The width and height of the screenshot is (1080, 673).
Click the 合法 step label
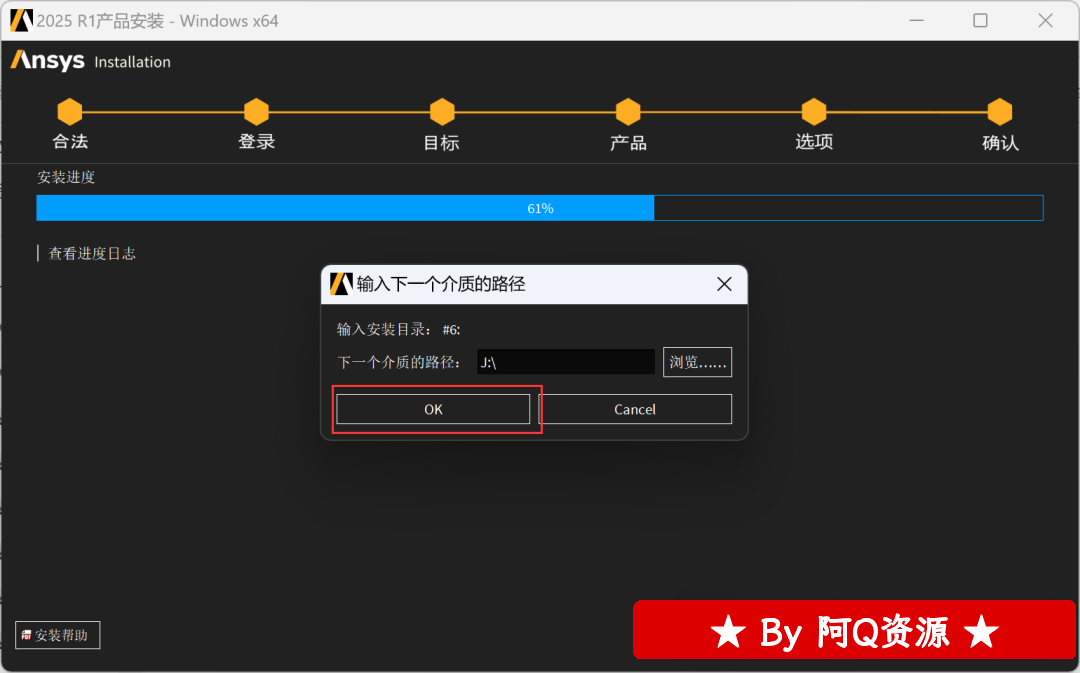point(70,142)
